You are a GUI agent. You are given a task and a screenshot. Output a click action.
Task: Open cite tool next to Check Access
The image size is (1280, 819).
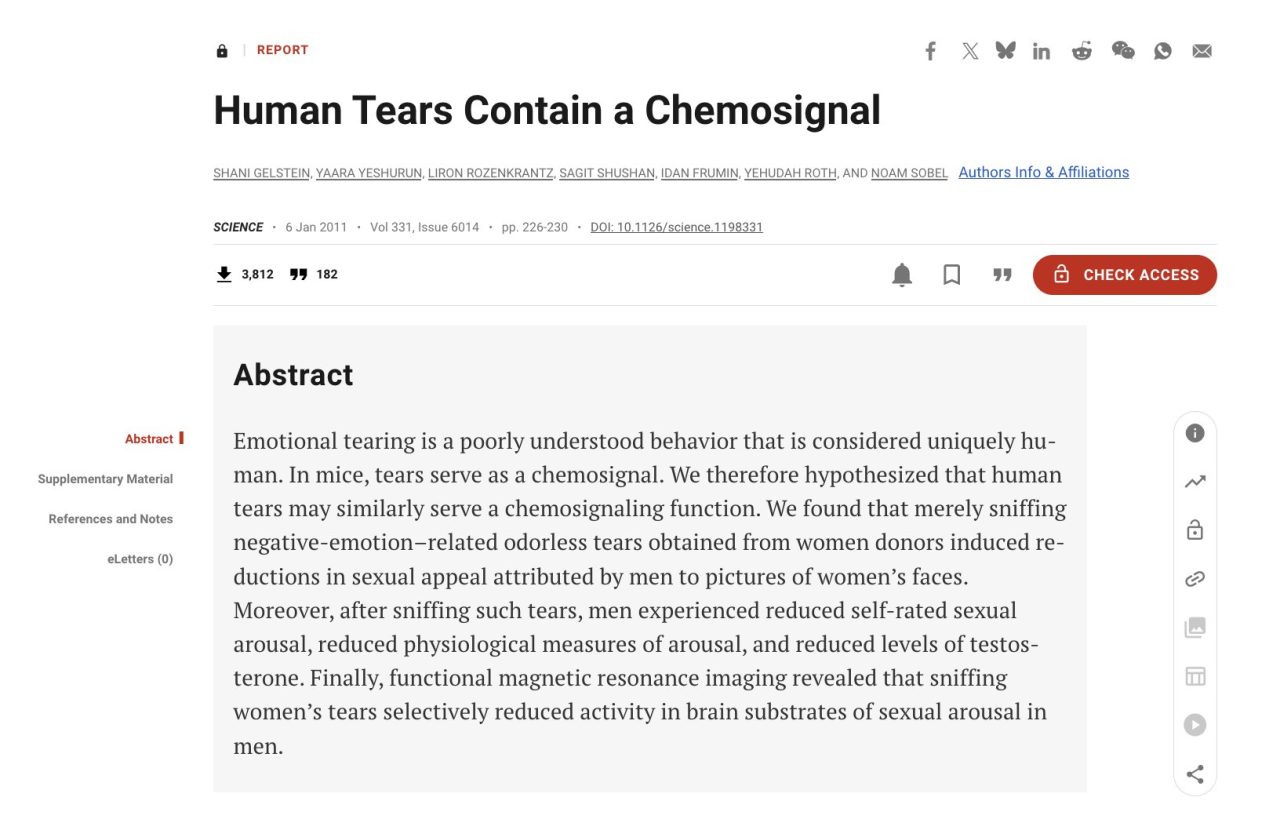pyautogui.click(x=1002, y=275)
